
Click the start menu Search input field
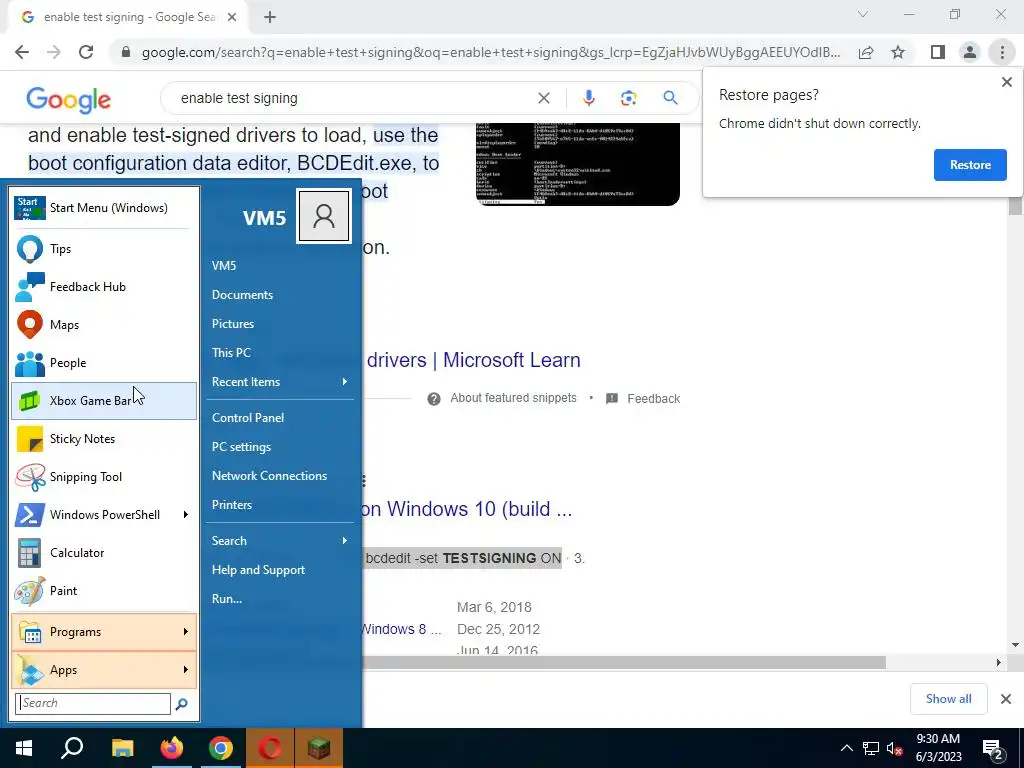pyautogui.click(x=93, y=703)
